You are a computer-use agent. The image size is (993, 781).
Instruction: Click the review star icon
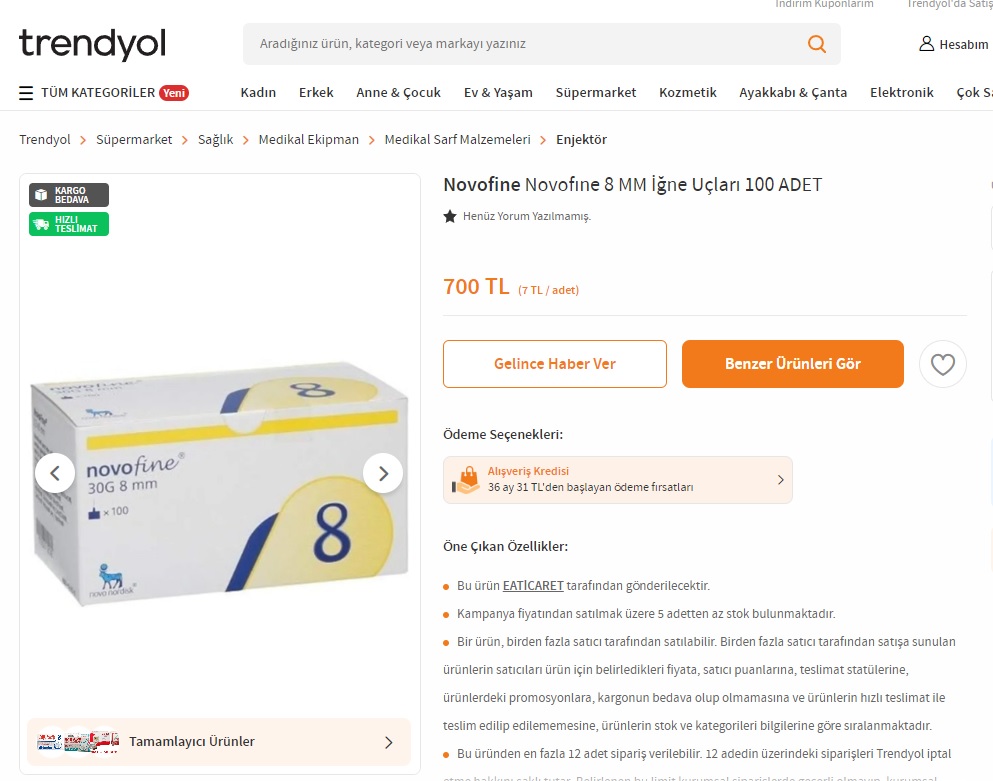[x=450, y=217]
